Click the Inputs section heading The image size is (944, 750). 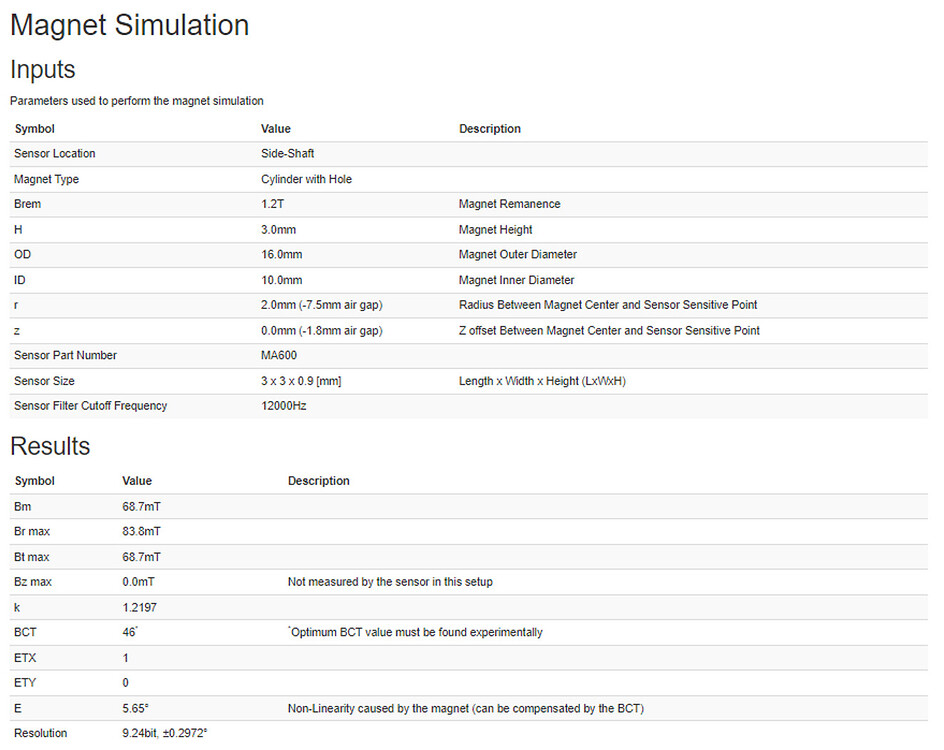tap(43, 69)
